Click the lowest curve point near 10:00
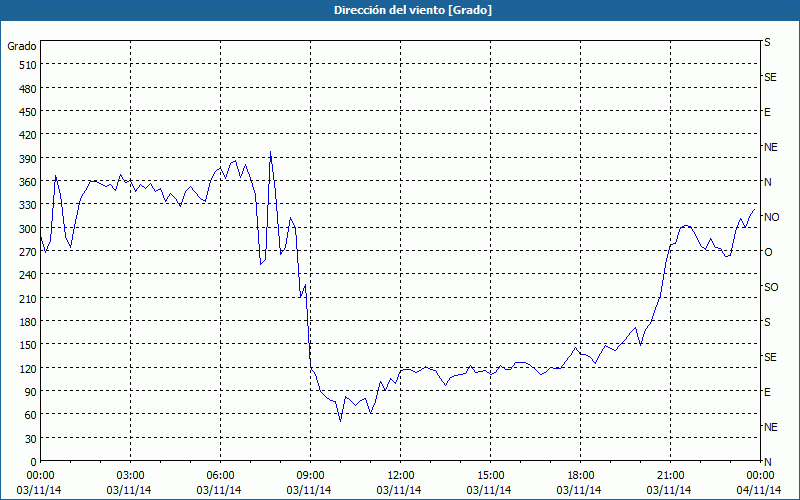The width and height of the screenshot is (800, 500). (340, 421)
